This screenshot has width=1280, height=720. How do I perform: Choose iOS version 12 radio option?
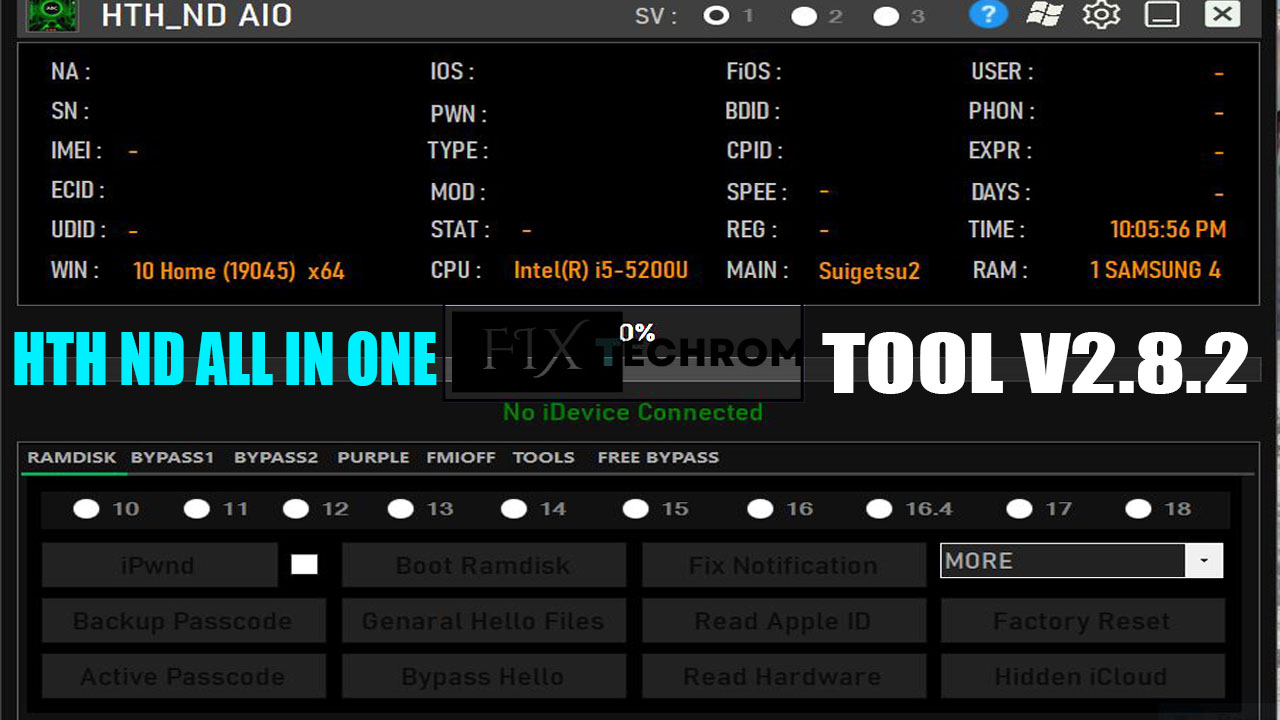[x=296, y=509]
